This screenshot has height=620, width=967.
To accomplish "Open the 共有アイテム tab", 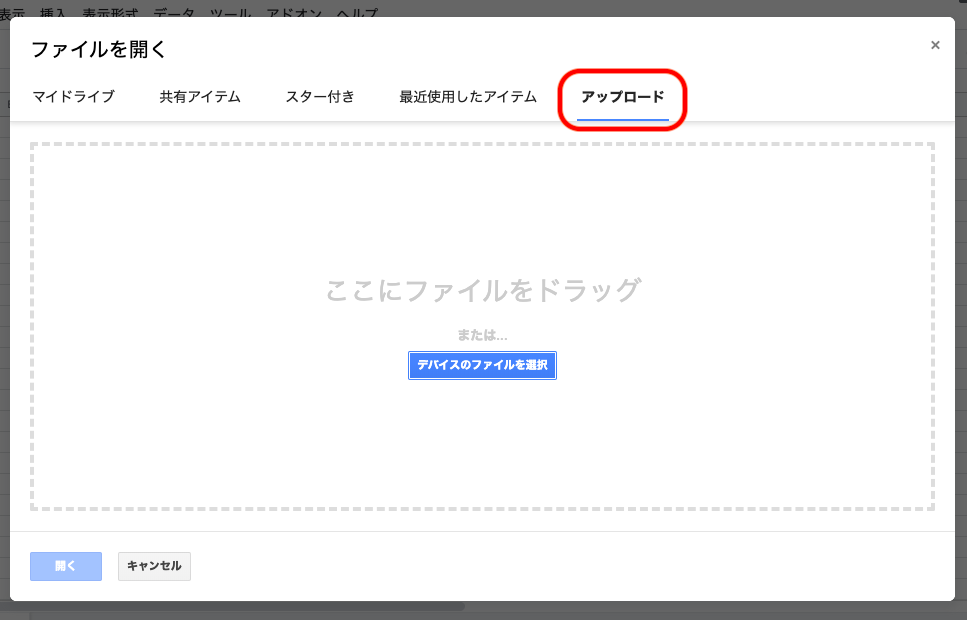I will click(x=200, y=97).
